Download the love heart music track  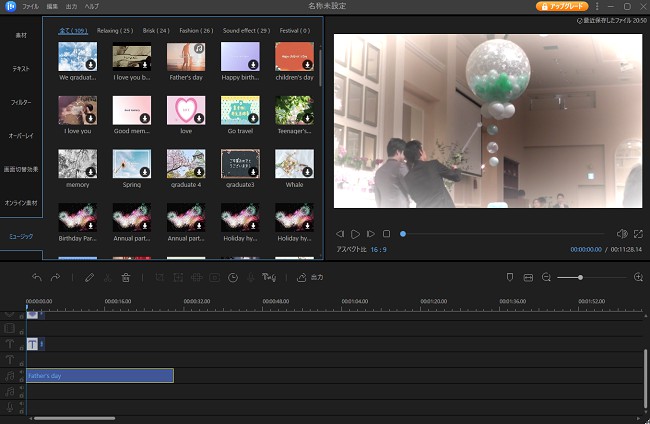(199, 118)
